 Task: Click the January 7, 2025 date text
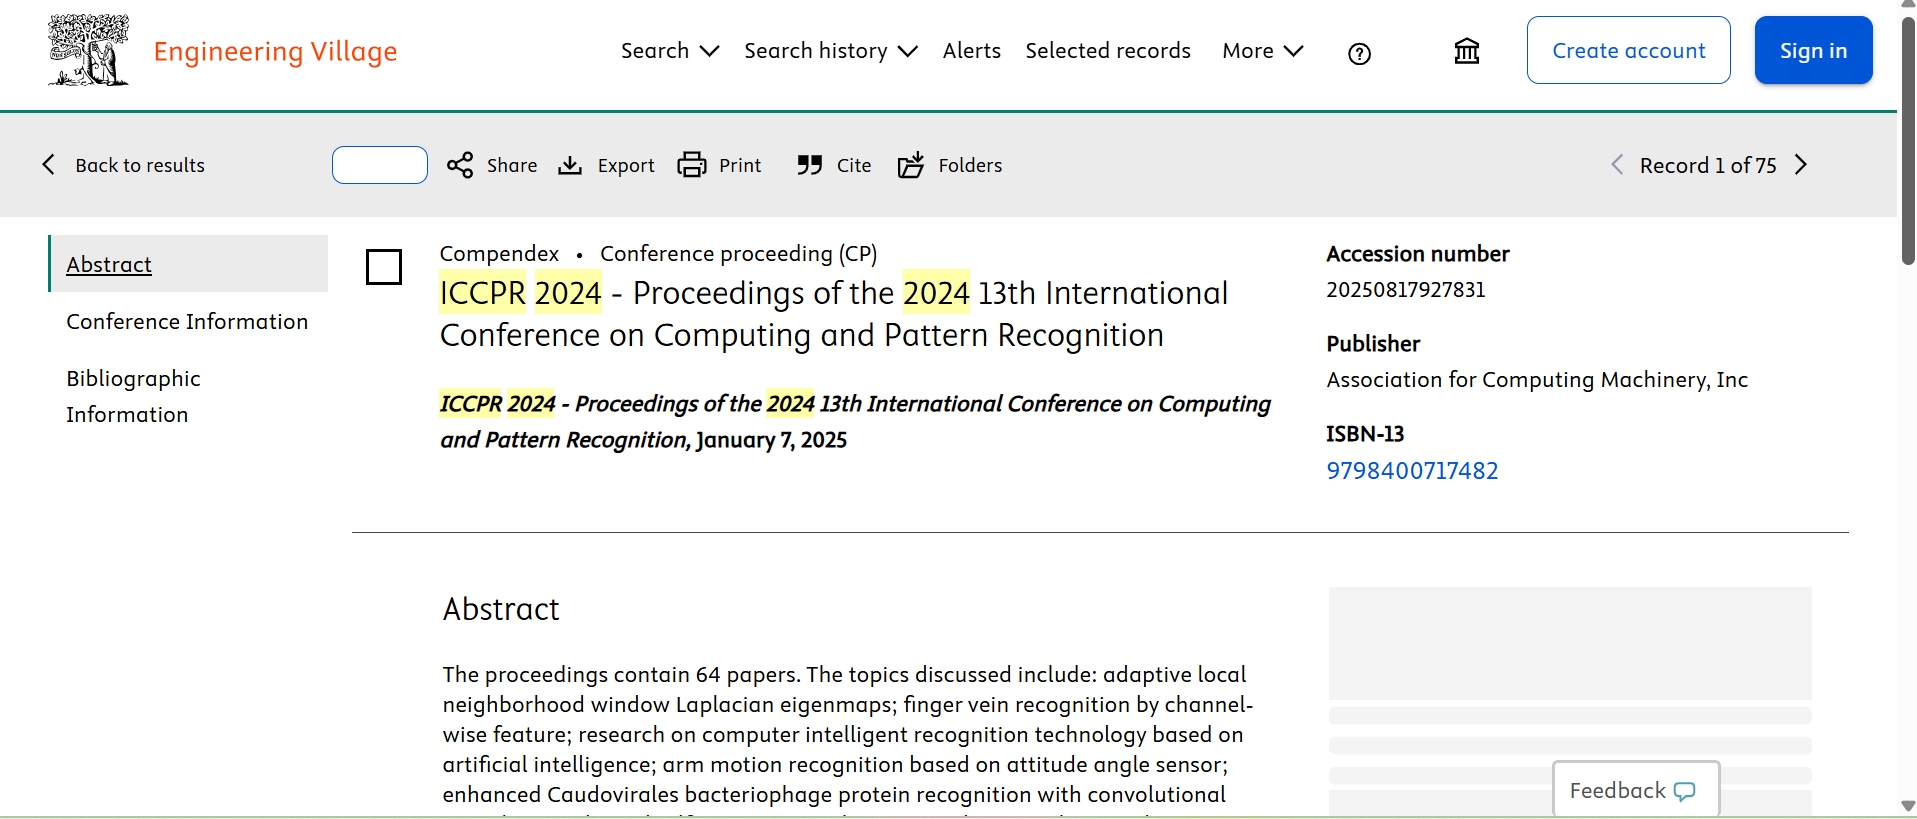coord(771,440)
